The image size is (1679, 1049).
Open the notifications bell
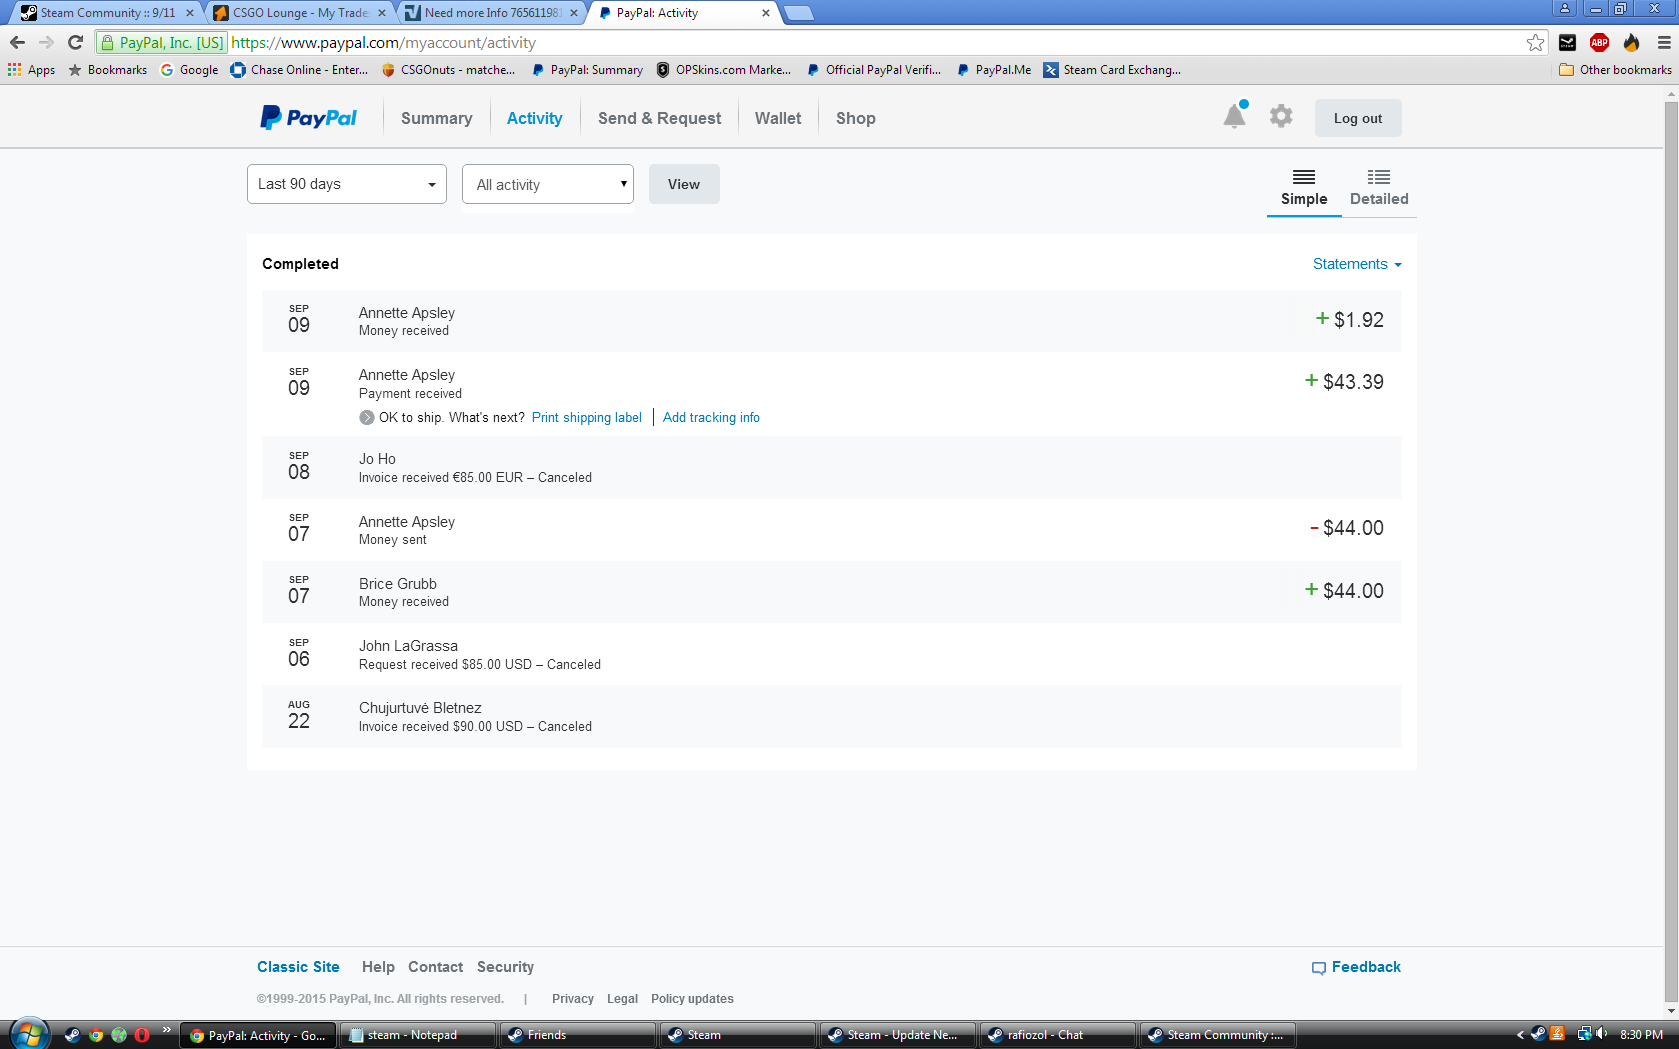point(1234,117)
